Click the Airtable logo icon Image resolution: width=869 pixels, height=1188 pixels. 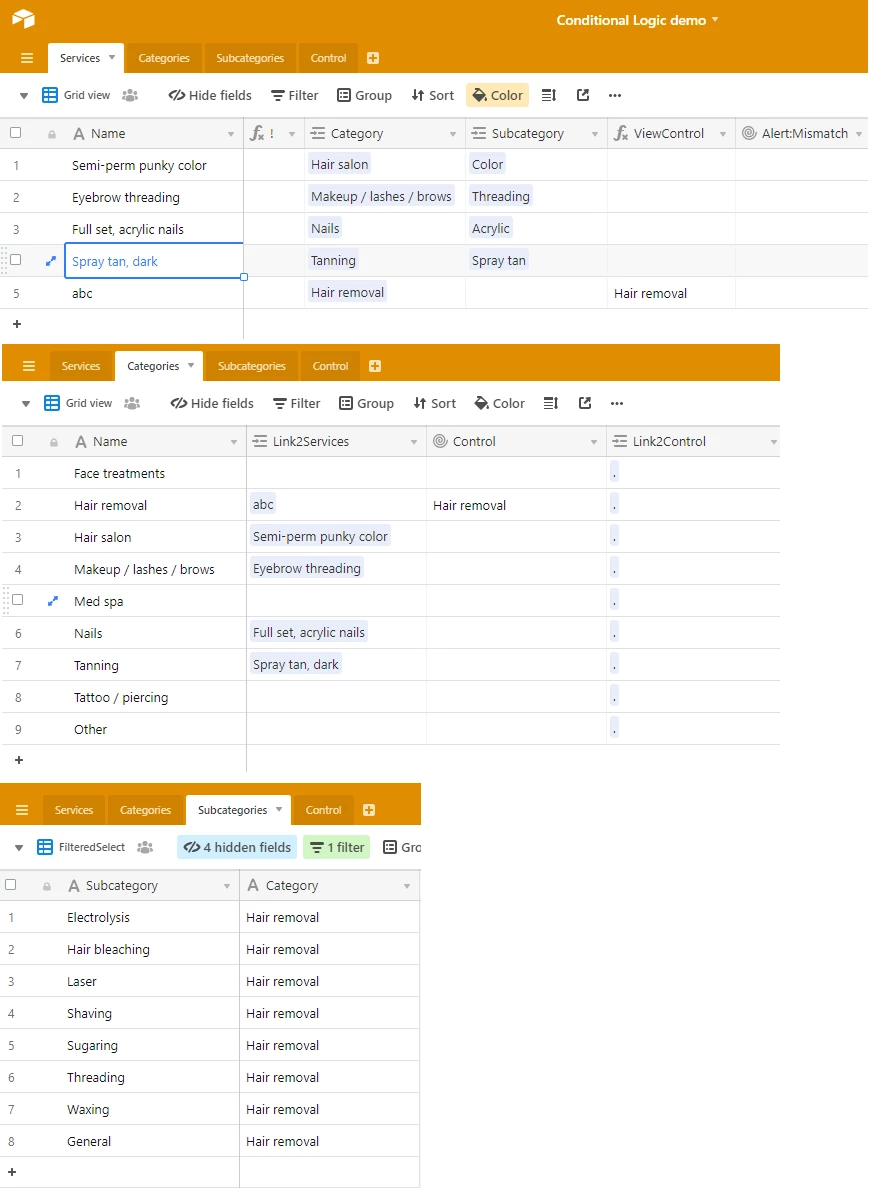pyautogui.click(x=23, y=18)
